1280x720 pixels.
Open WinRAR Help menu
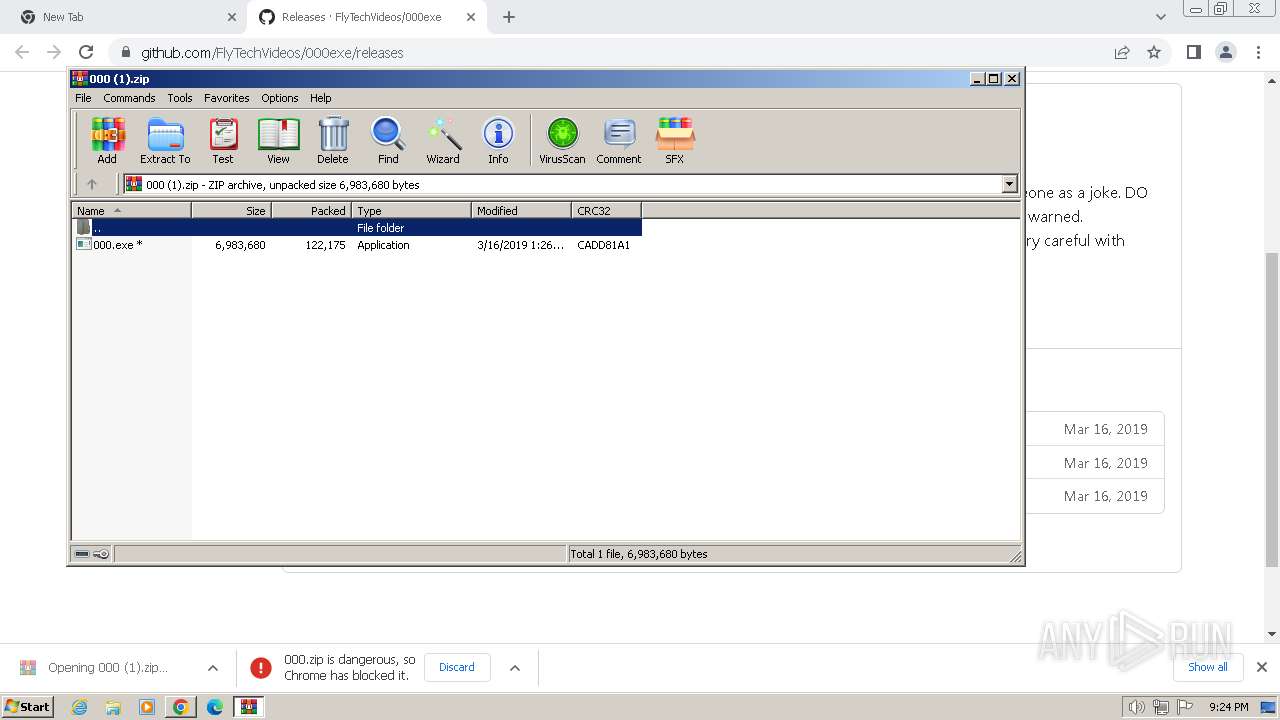tap(320, 98)
